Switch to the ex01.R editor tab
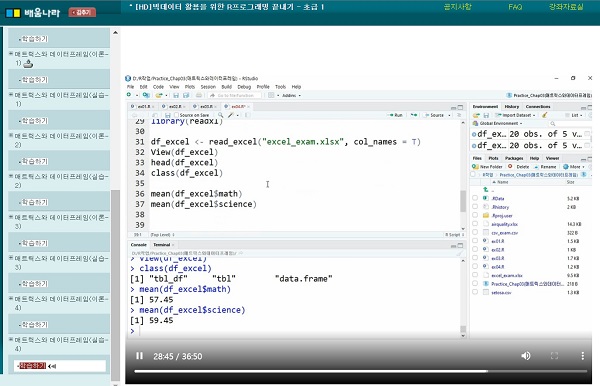Viewport: 600px width, 386px height. pos(143,106)
